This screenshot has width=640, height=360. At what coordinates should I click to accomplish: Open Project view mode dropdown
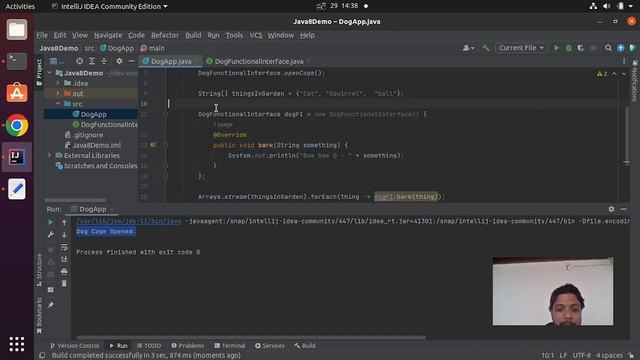click(57, 61)
